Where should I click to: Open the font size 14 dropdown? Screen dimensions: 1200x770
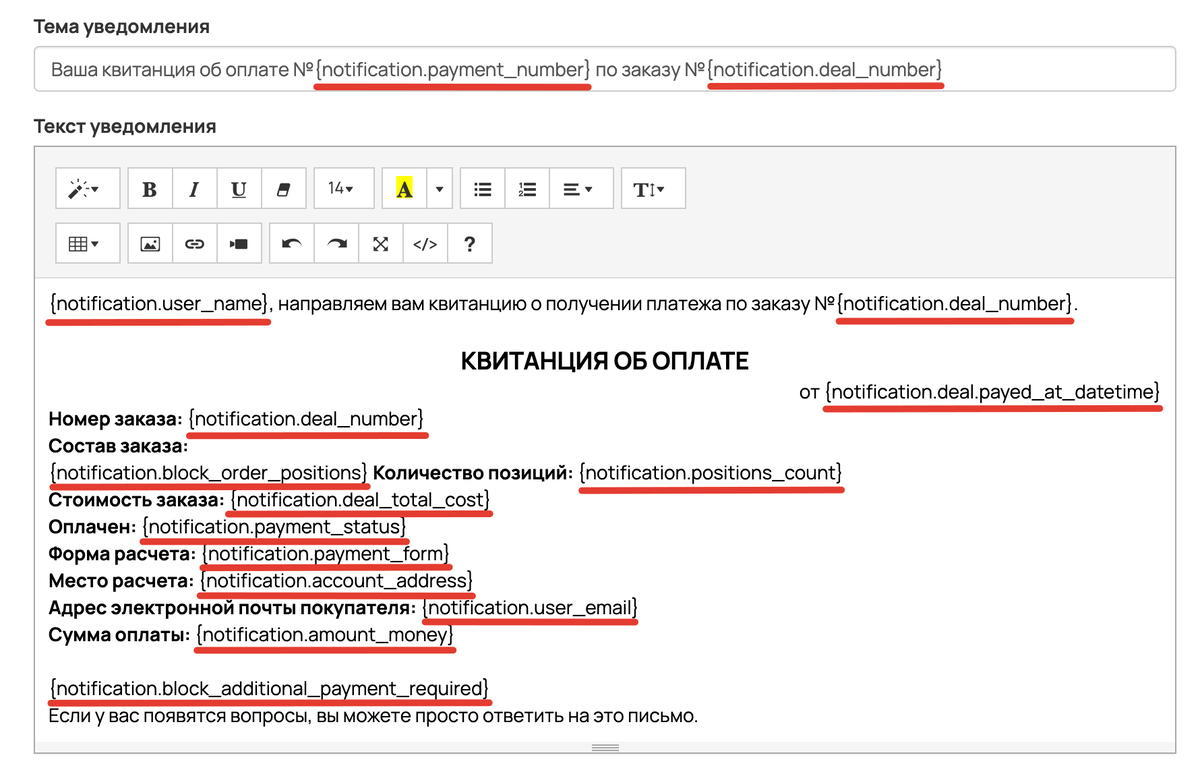(x=343, y=188)
